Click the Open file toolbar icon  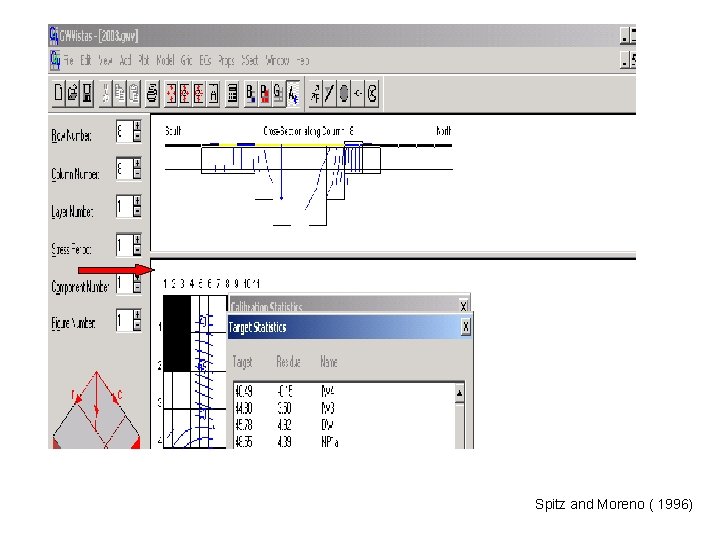point(72,94)
